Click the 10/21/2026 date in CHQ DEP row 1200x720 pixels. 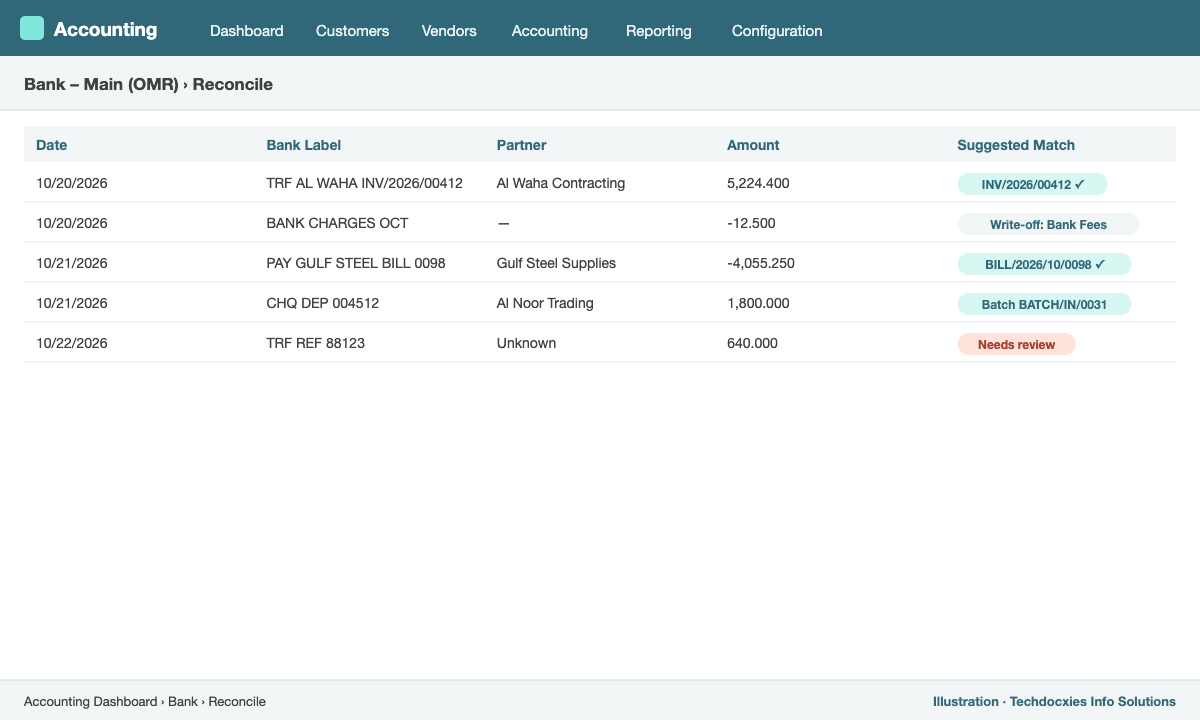tap(72, 303)
